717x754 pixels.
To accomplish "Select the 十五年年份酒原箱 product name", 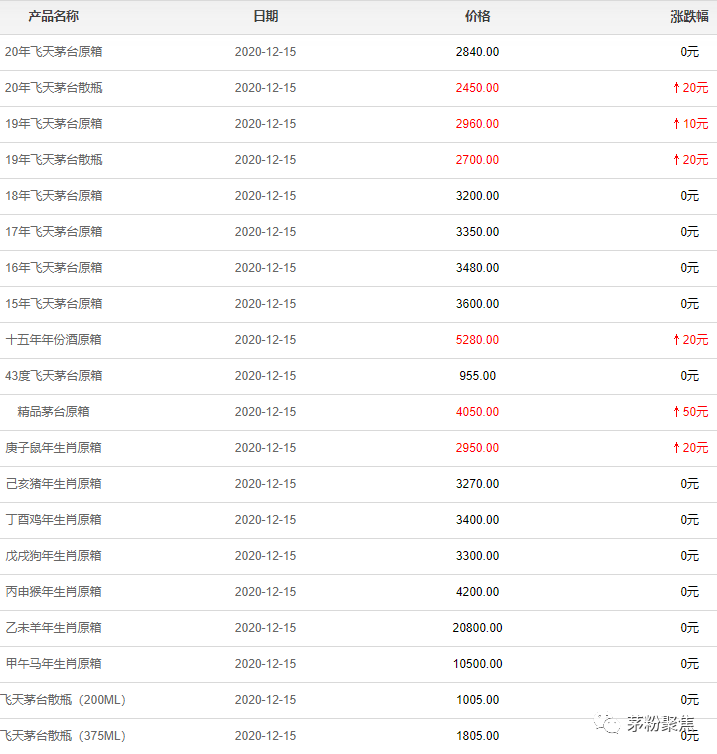I will pos(53,340).
